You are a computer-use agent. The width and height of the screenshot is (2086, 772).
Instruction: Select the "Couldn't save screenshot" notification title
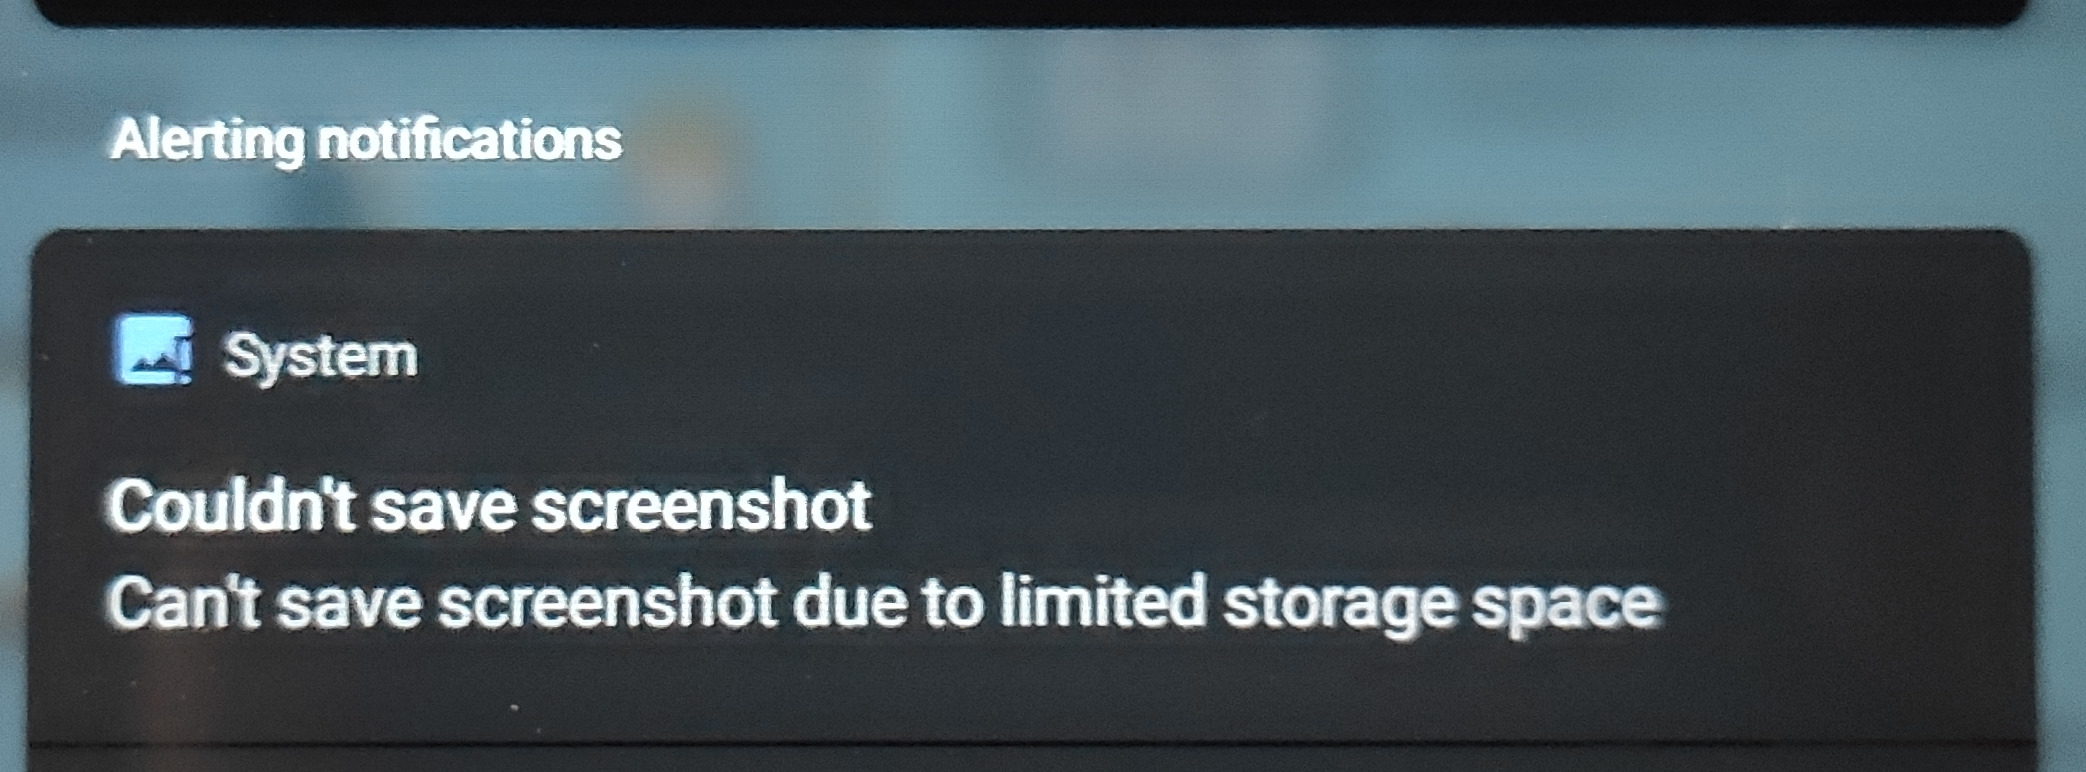489,505
